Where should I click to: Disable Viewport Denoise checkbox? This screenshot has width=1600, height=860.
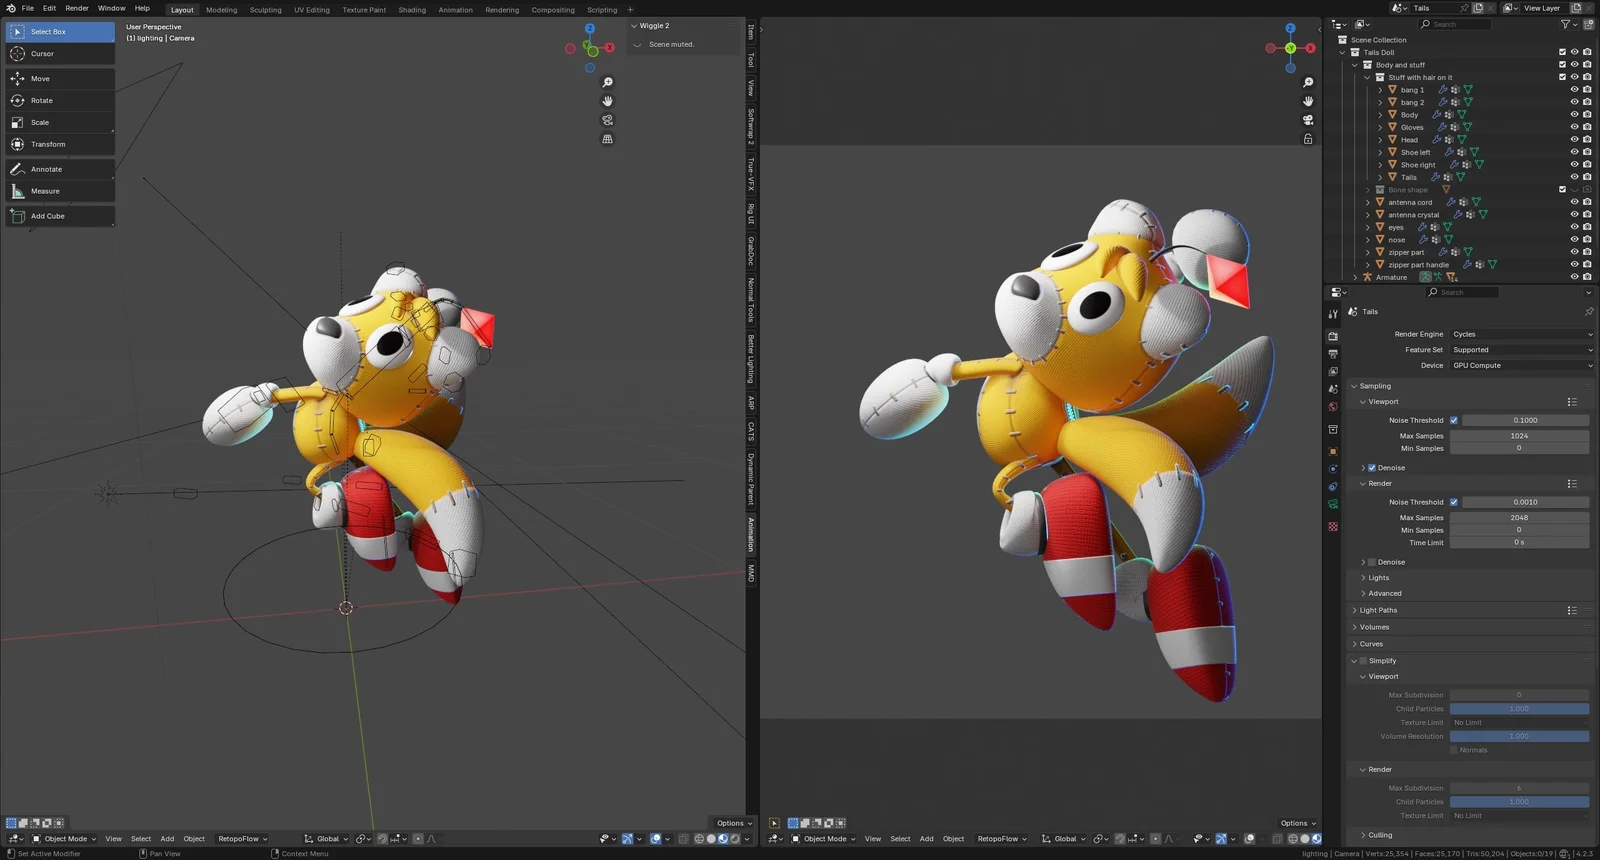1372,468
